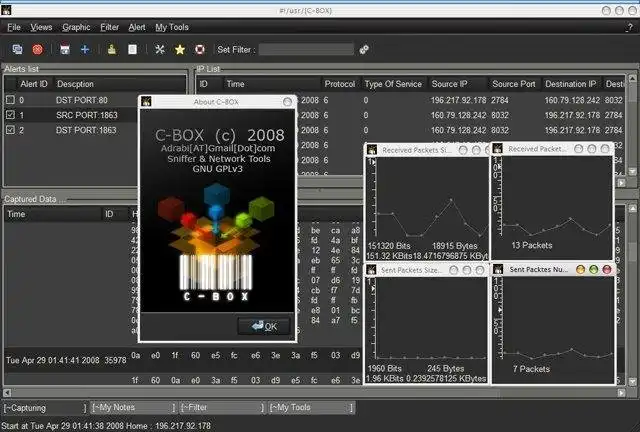Click the About C-BOX window icon

146,101
